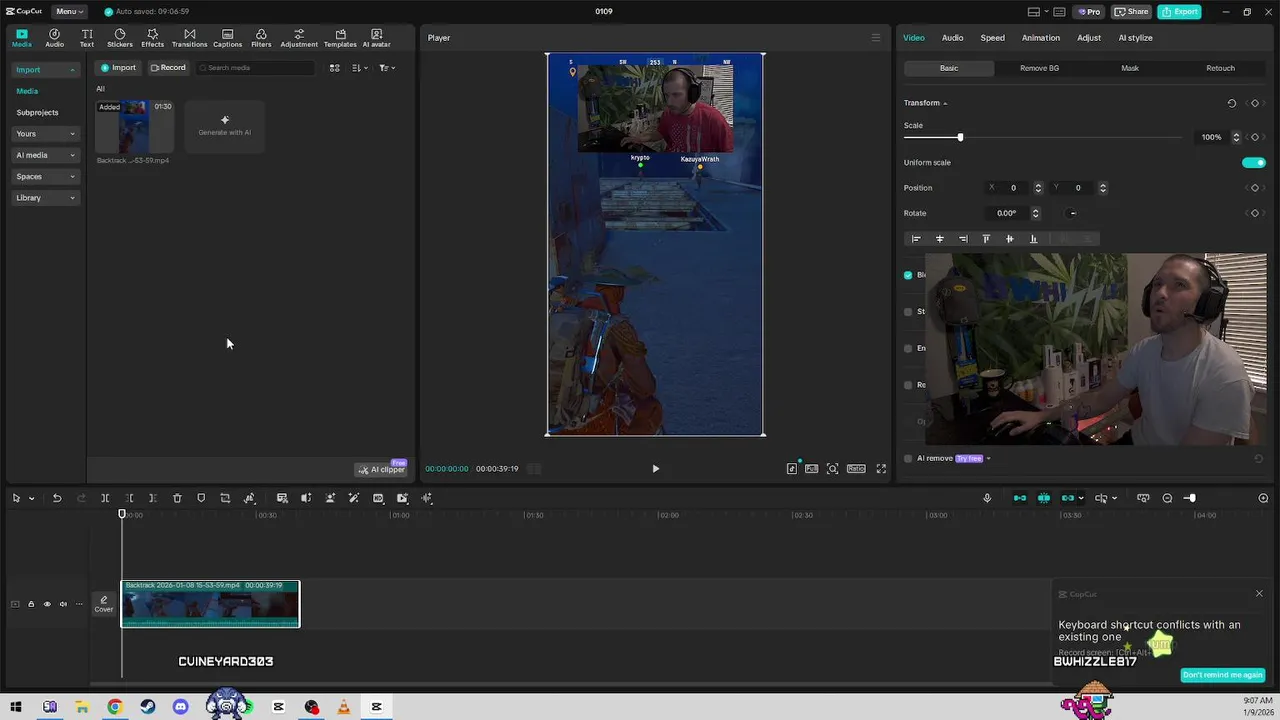Play the video in the player

[x=656, y=468]
